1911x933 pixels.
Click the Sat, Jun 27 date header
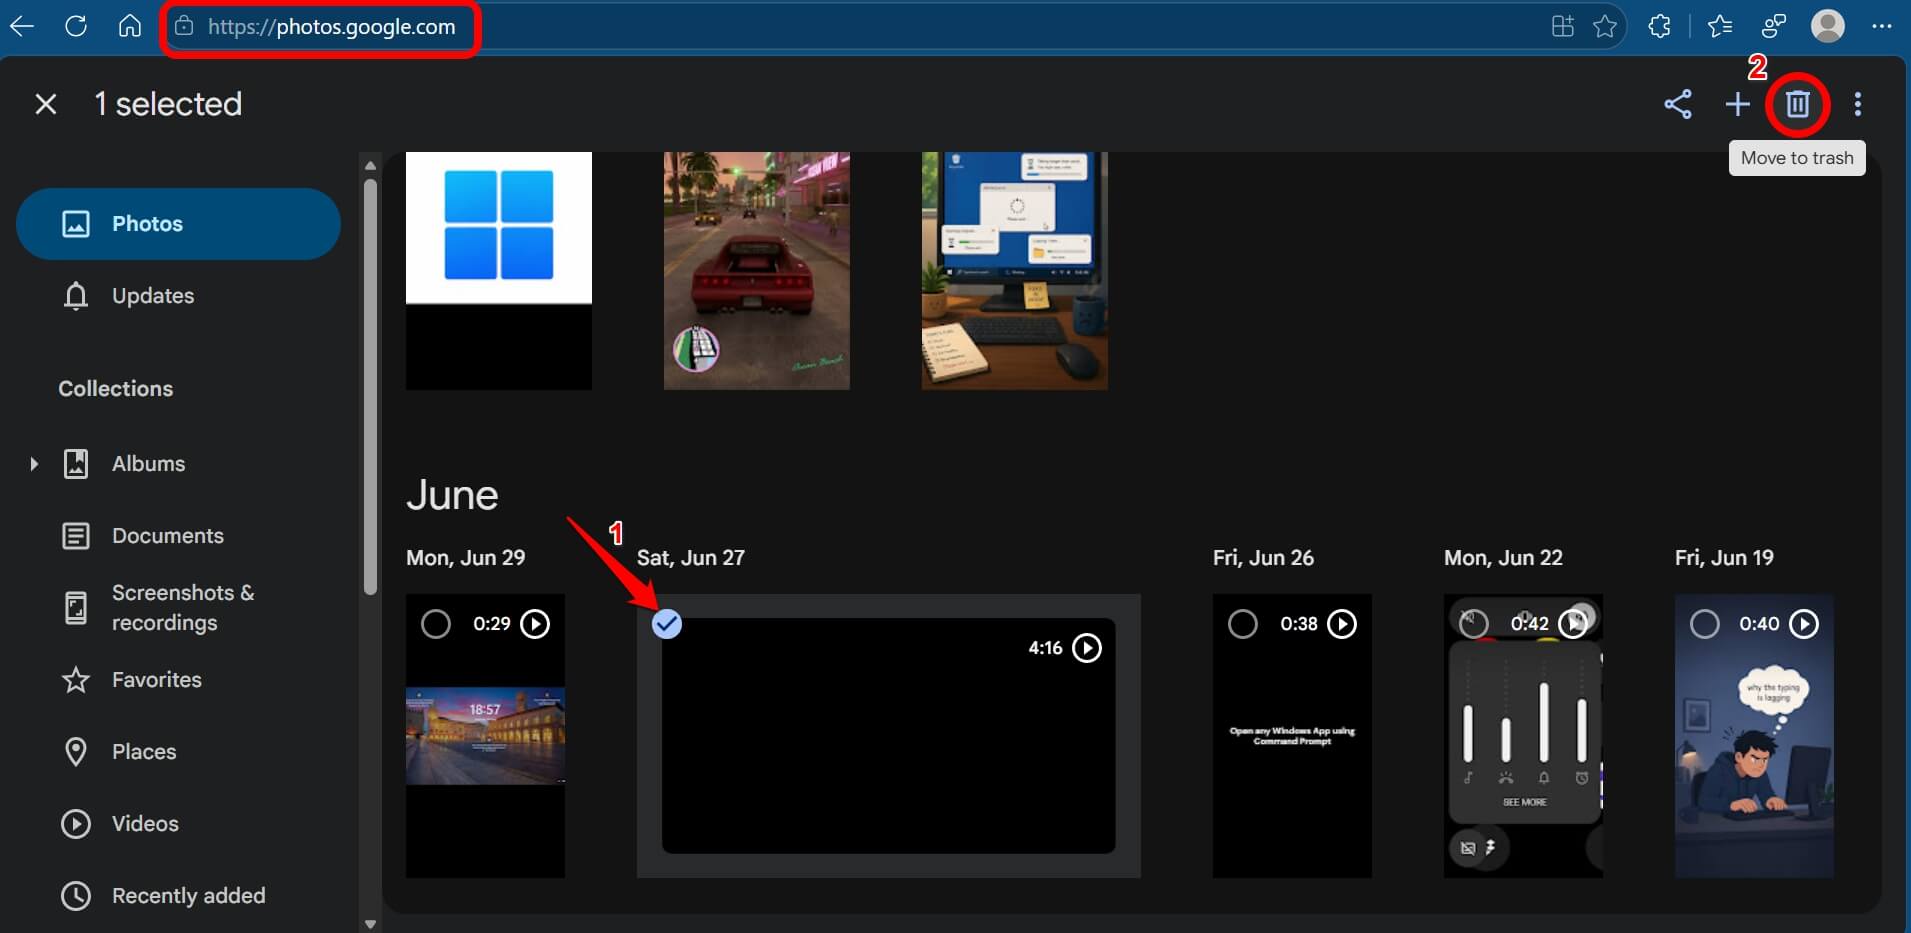point(691,558)
